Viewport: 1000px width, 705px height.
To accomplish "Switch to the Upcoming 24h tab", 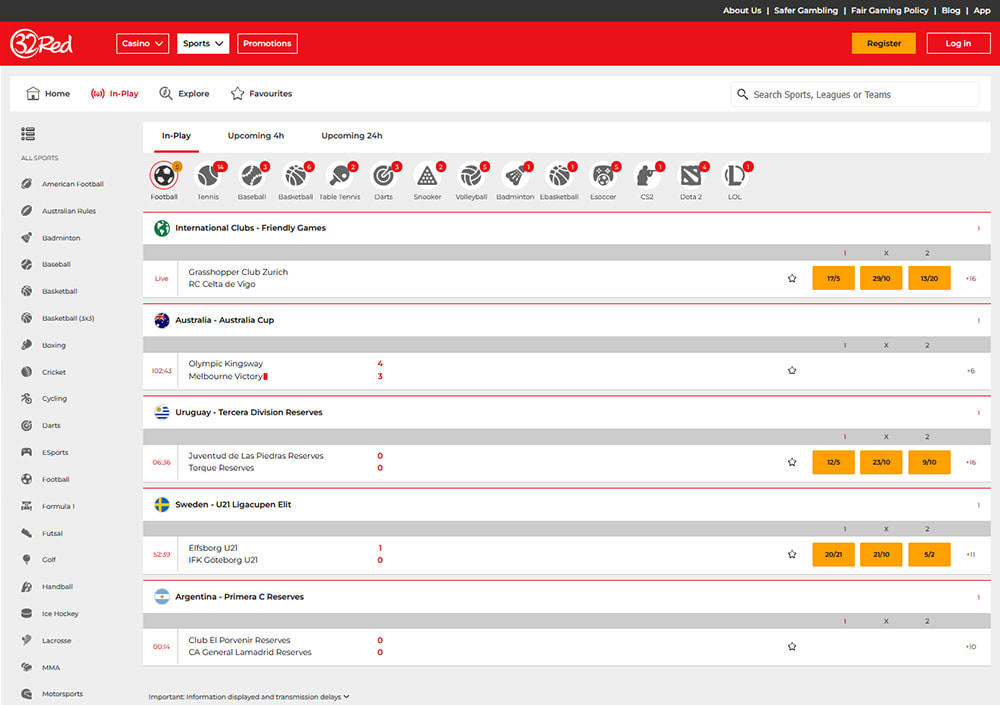I will (352, 136).
